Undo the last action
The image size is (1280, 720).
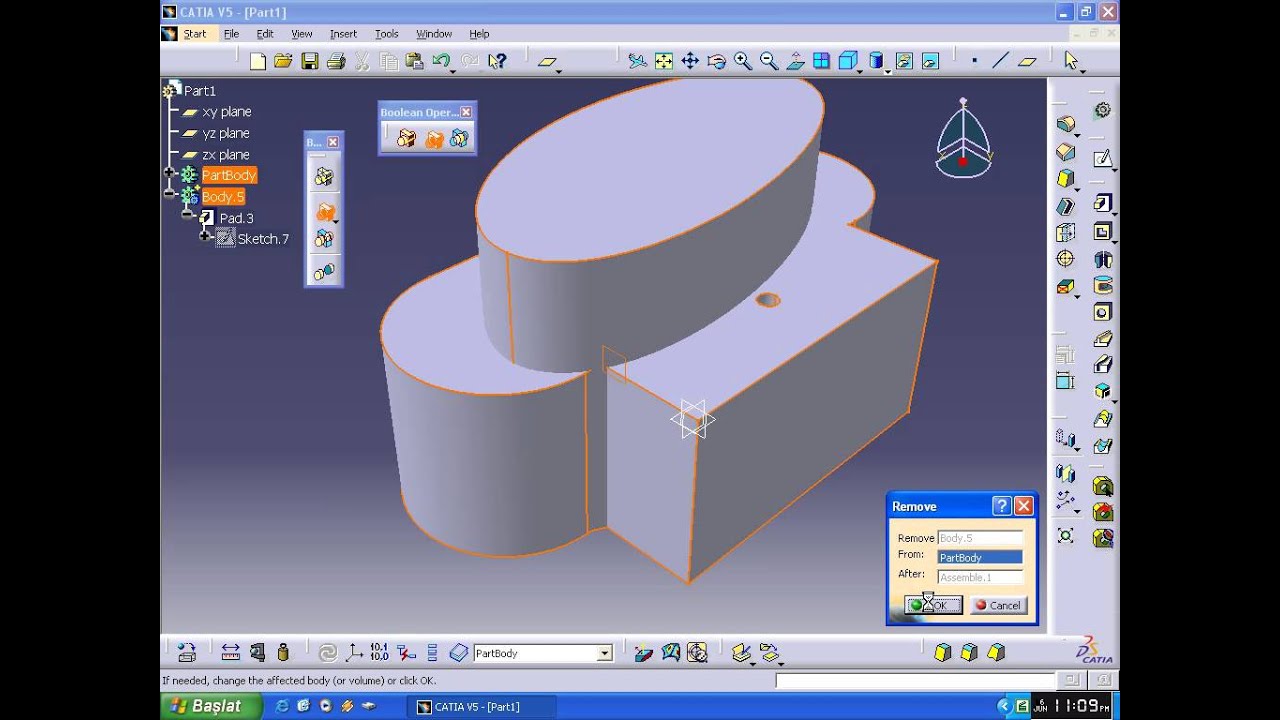pyautogui.click(x=441, y=61)
